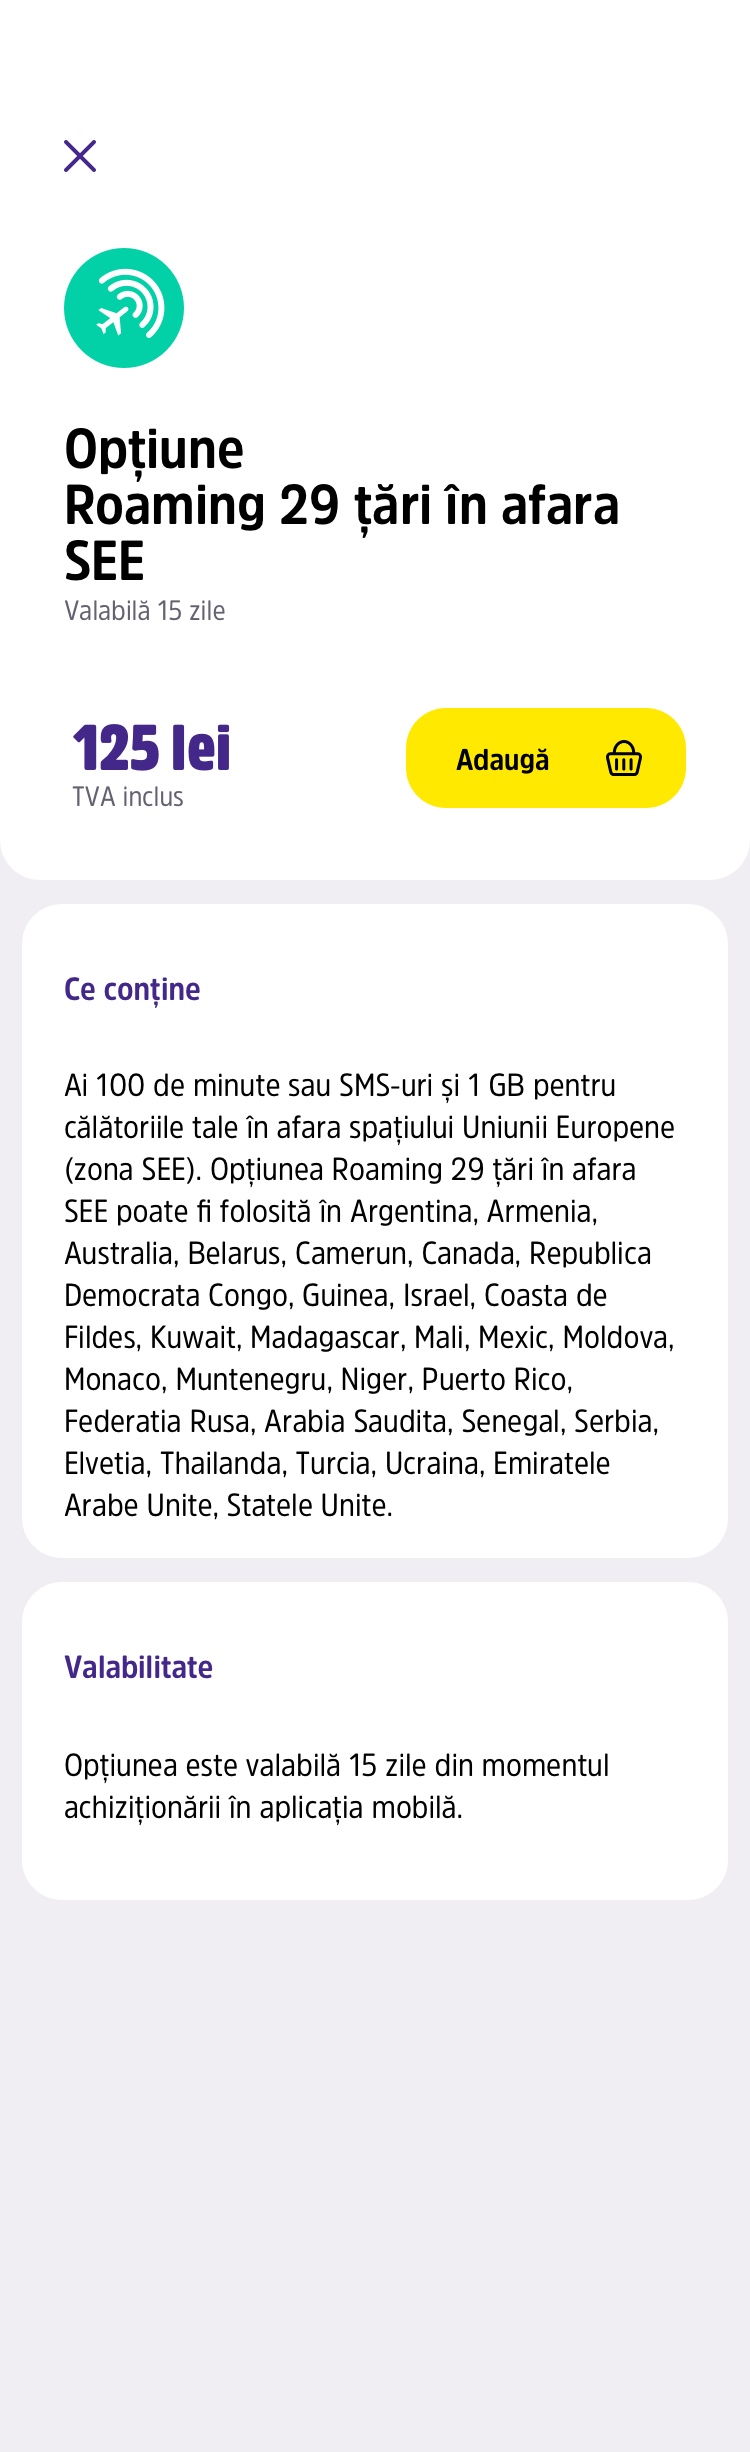Tap the Valabilă 15 zile subtitle
The height and width of the screenshot is (2452, 750).
coord(145,611)
